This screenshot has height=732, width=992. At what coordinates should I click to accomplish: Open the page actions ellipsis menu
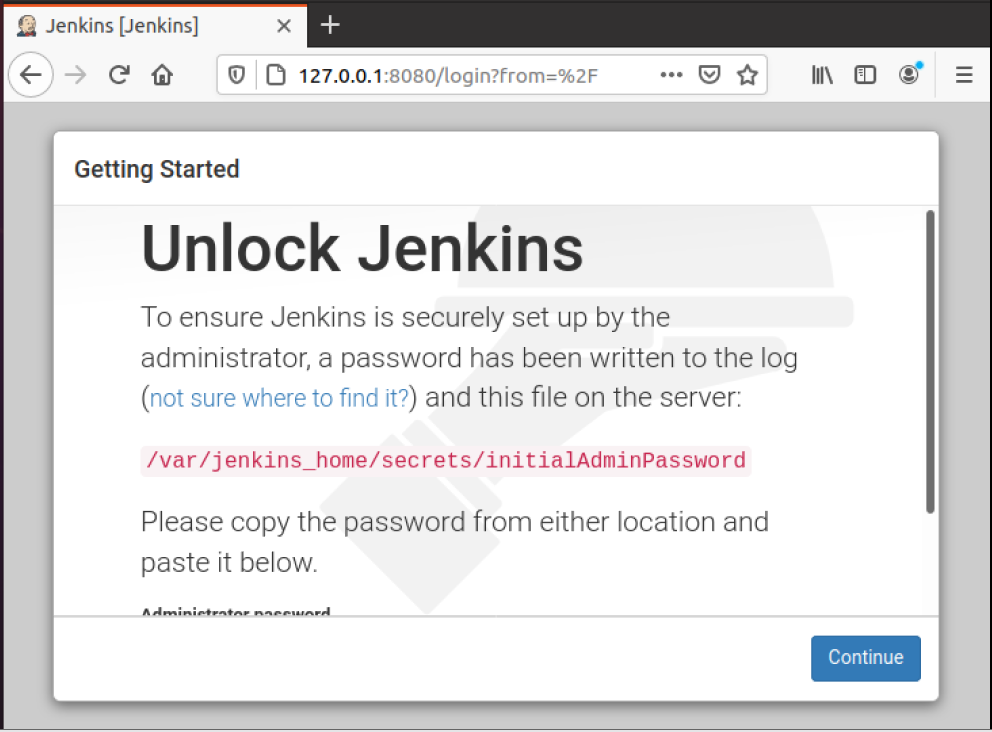click(x=671, y=75)
